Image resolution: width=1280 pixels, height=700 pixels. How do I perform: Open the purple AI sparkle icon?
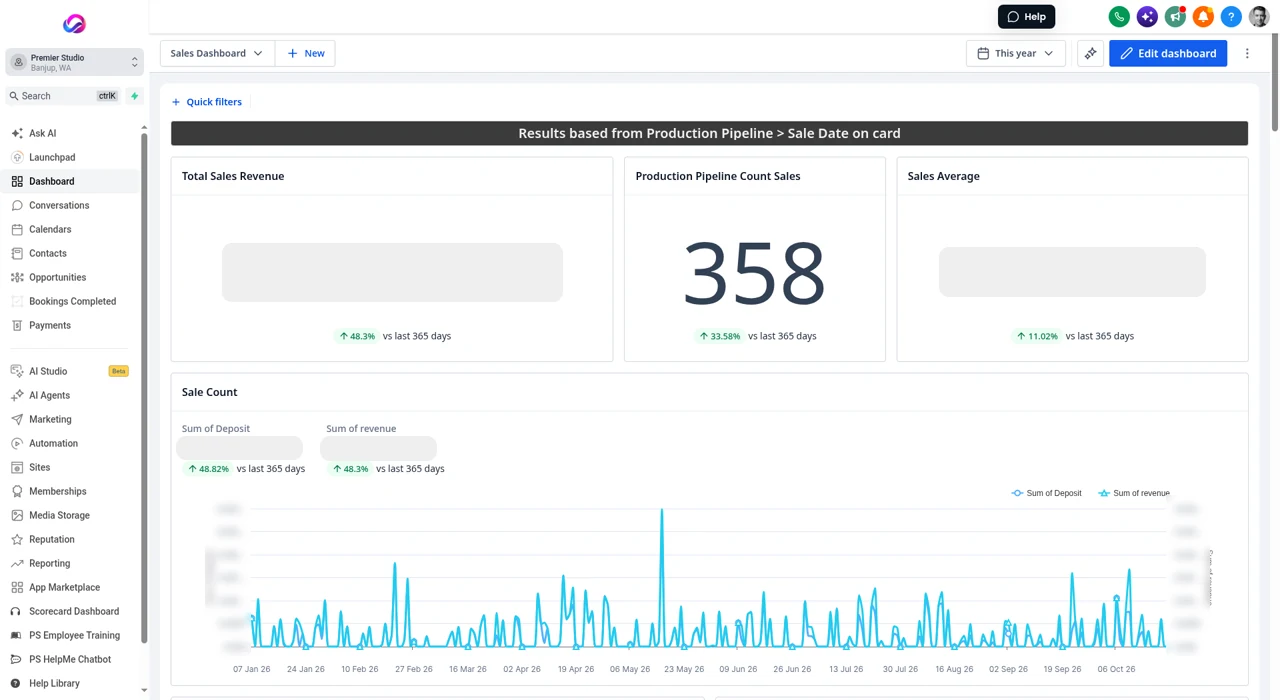coord(1147,17)
